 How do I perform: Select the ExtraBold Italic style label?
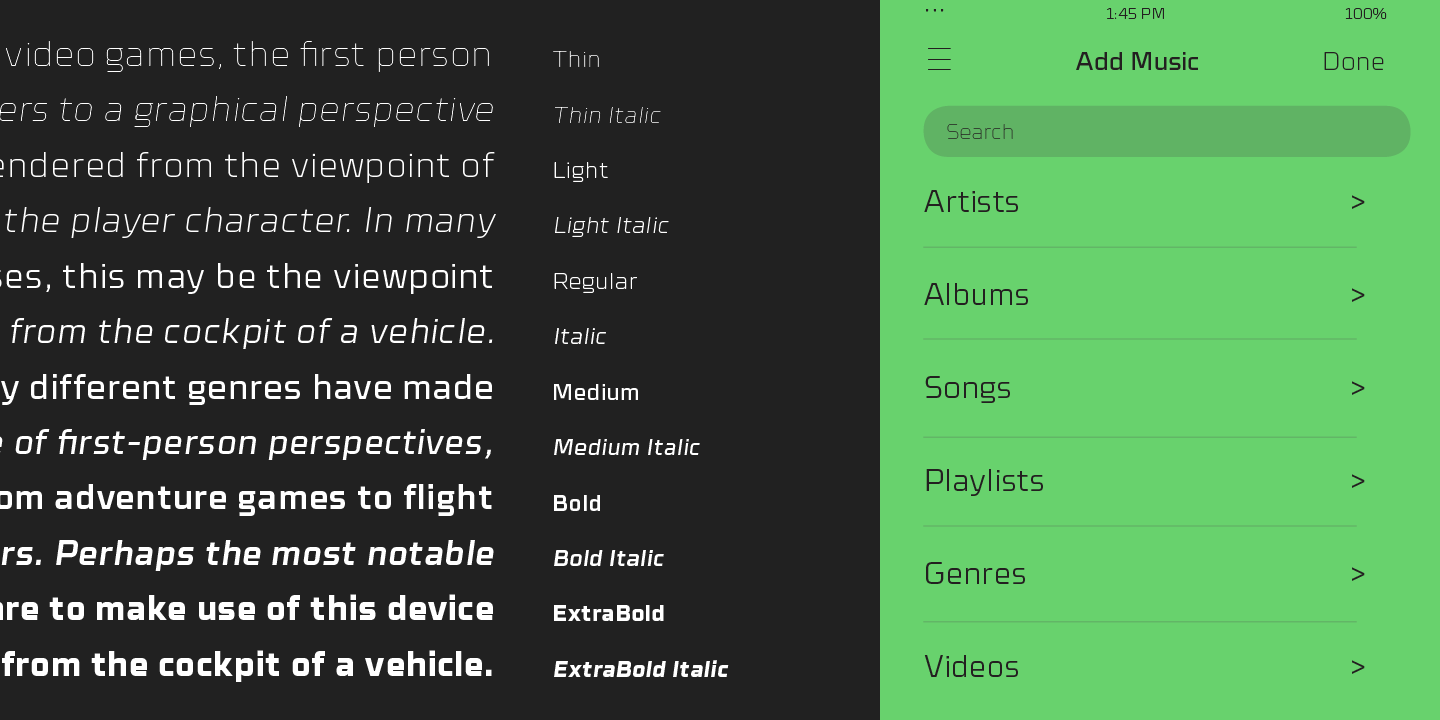[x=640, y=669]
